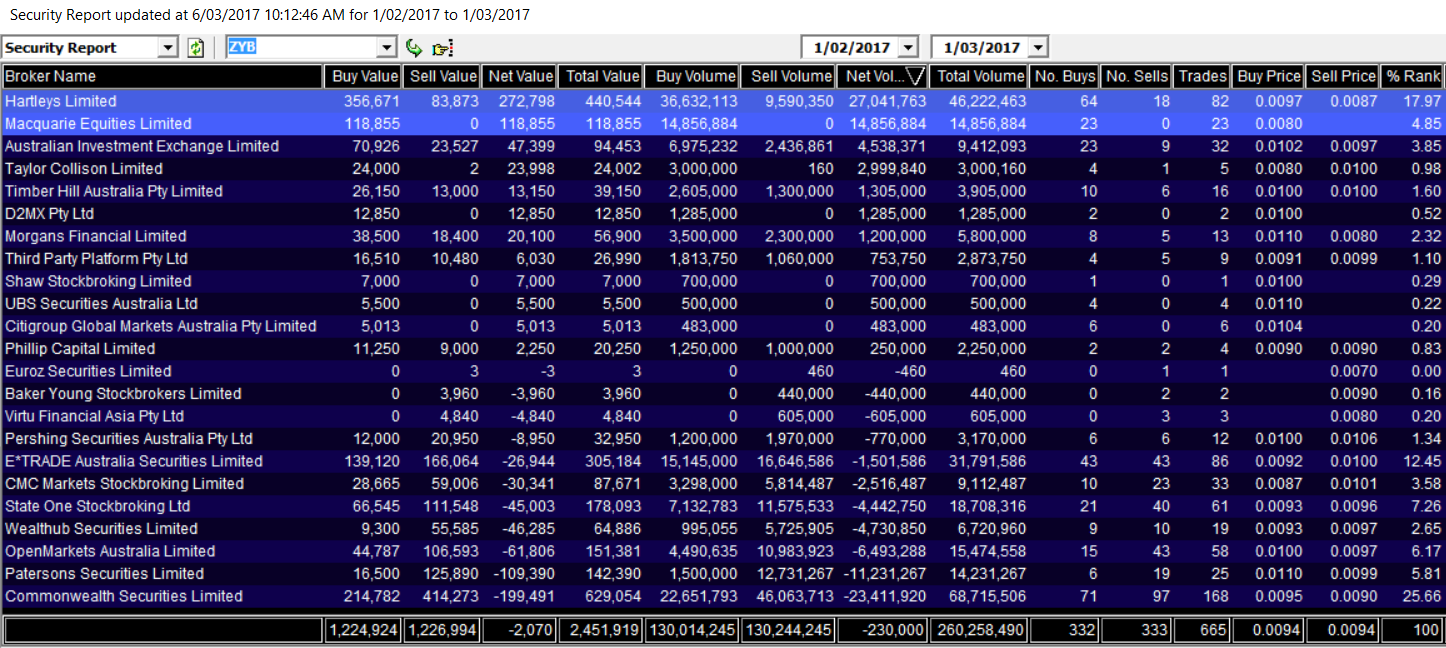This screenshot has width=1446, height=648.
Task: Sort by Sell Value column header
Action: 442,76
